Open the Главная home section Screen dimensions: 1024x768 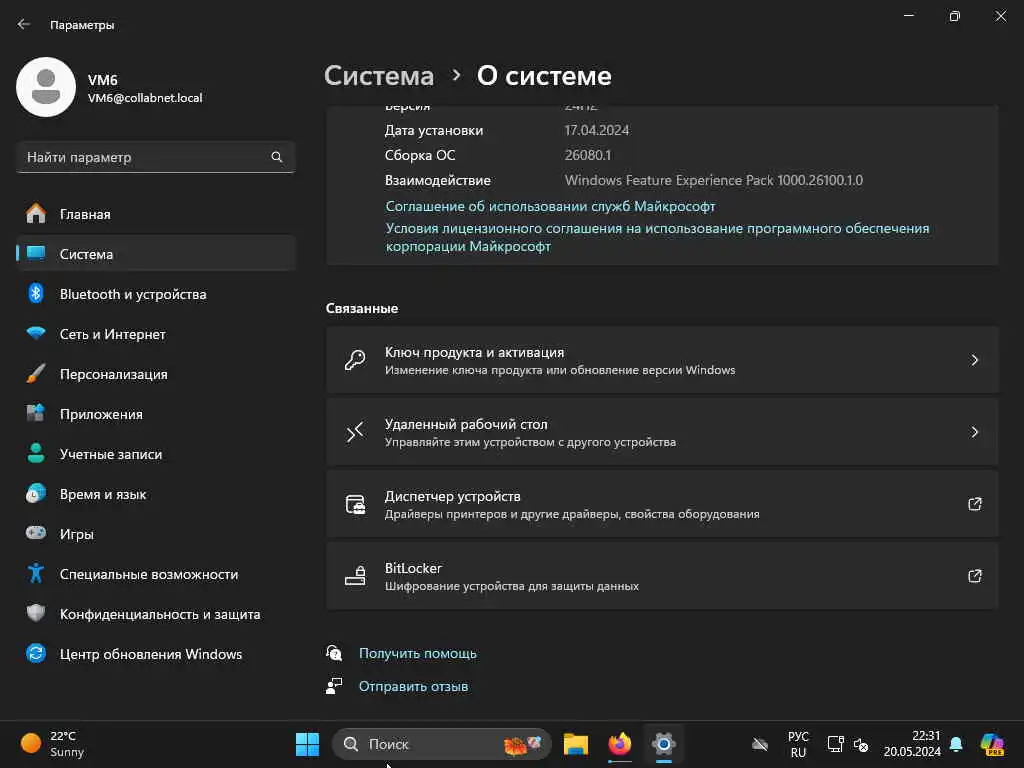(x=155, y=214)
